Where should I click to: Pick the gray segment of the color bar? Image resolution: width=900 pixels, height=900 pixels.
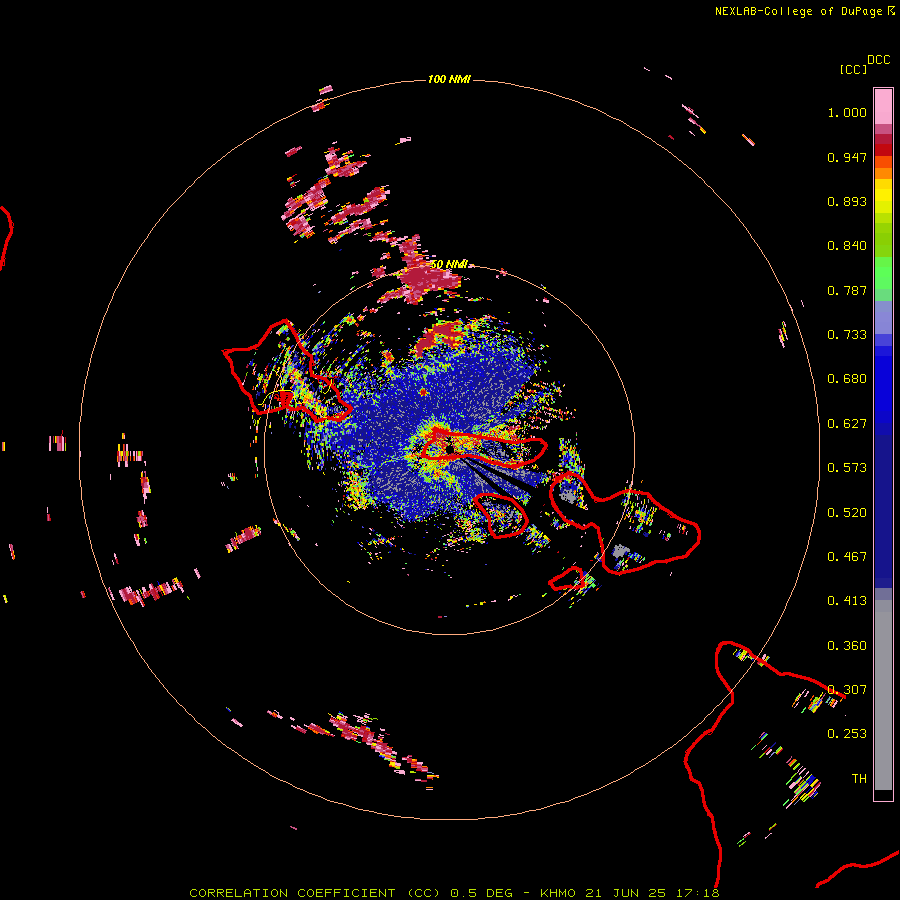(x=883, y=695)
